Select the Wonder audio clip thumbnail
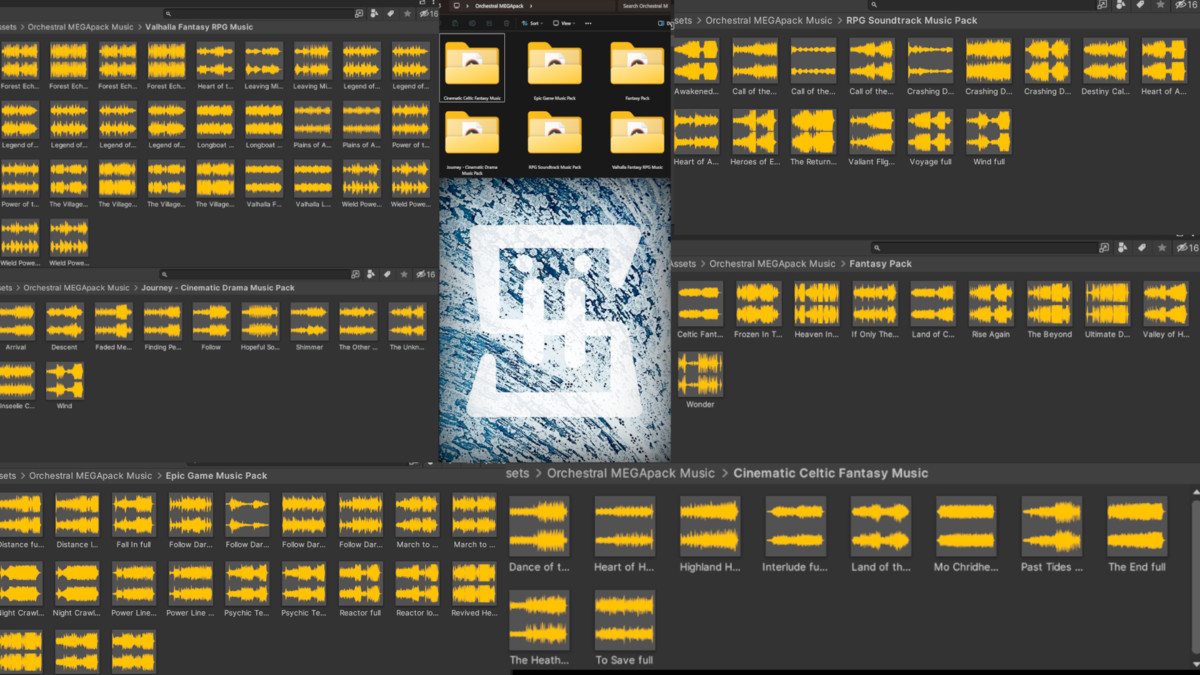The width and height of the screenshot is (1200, 675). pos(700,375)
